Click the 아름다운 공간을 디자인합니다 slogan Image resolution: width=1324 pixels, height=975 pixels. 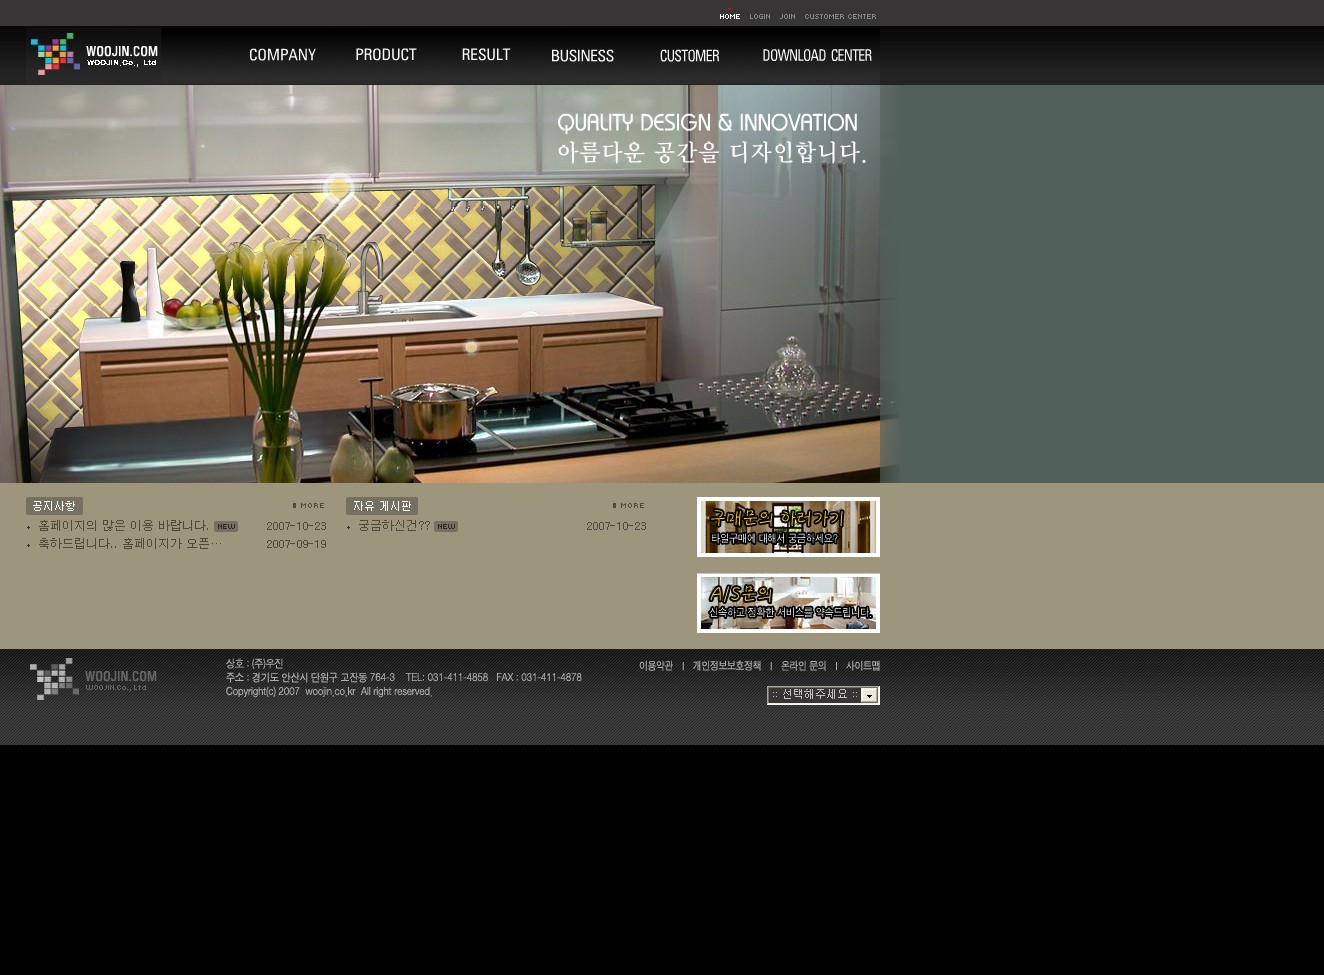(x=712, y=152)
